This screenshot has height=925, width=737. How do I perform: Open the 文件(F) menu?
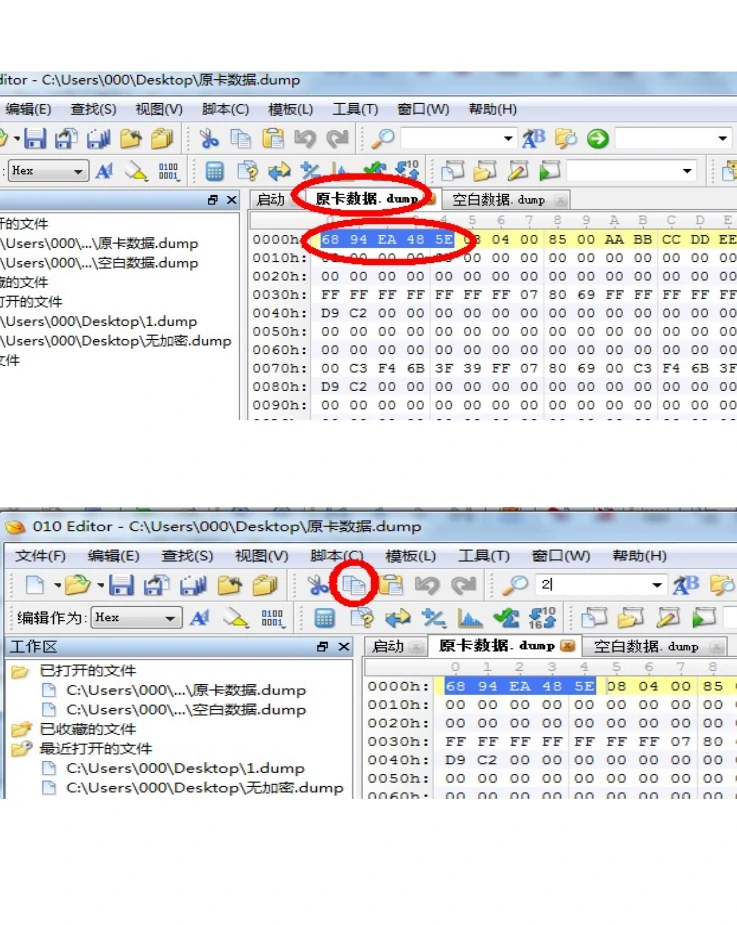pyautogui.click(x=40, y=556)
